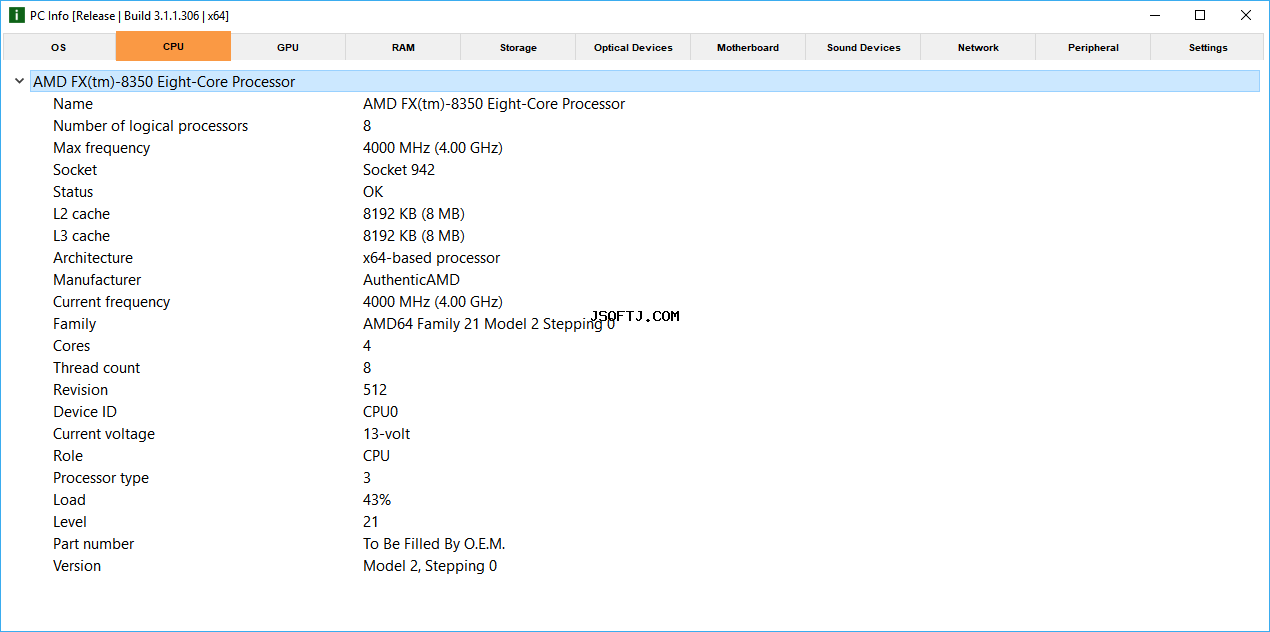Open the Peripheral tab
Viewport: 1270px width, 632px height.
[x=1093, y=47]
